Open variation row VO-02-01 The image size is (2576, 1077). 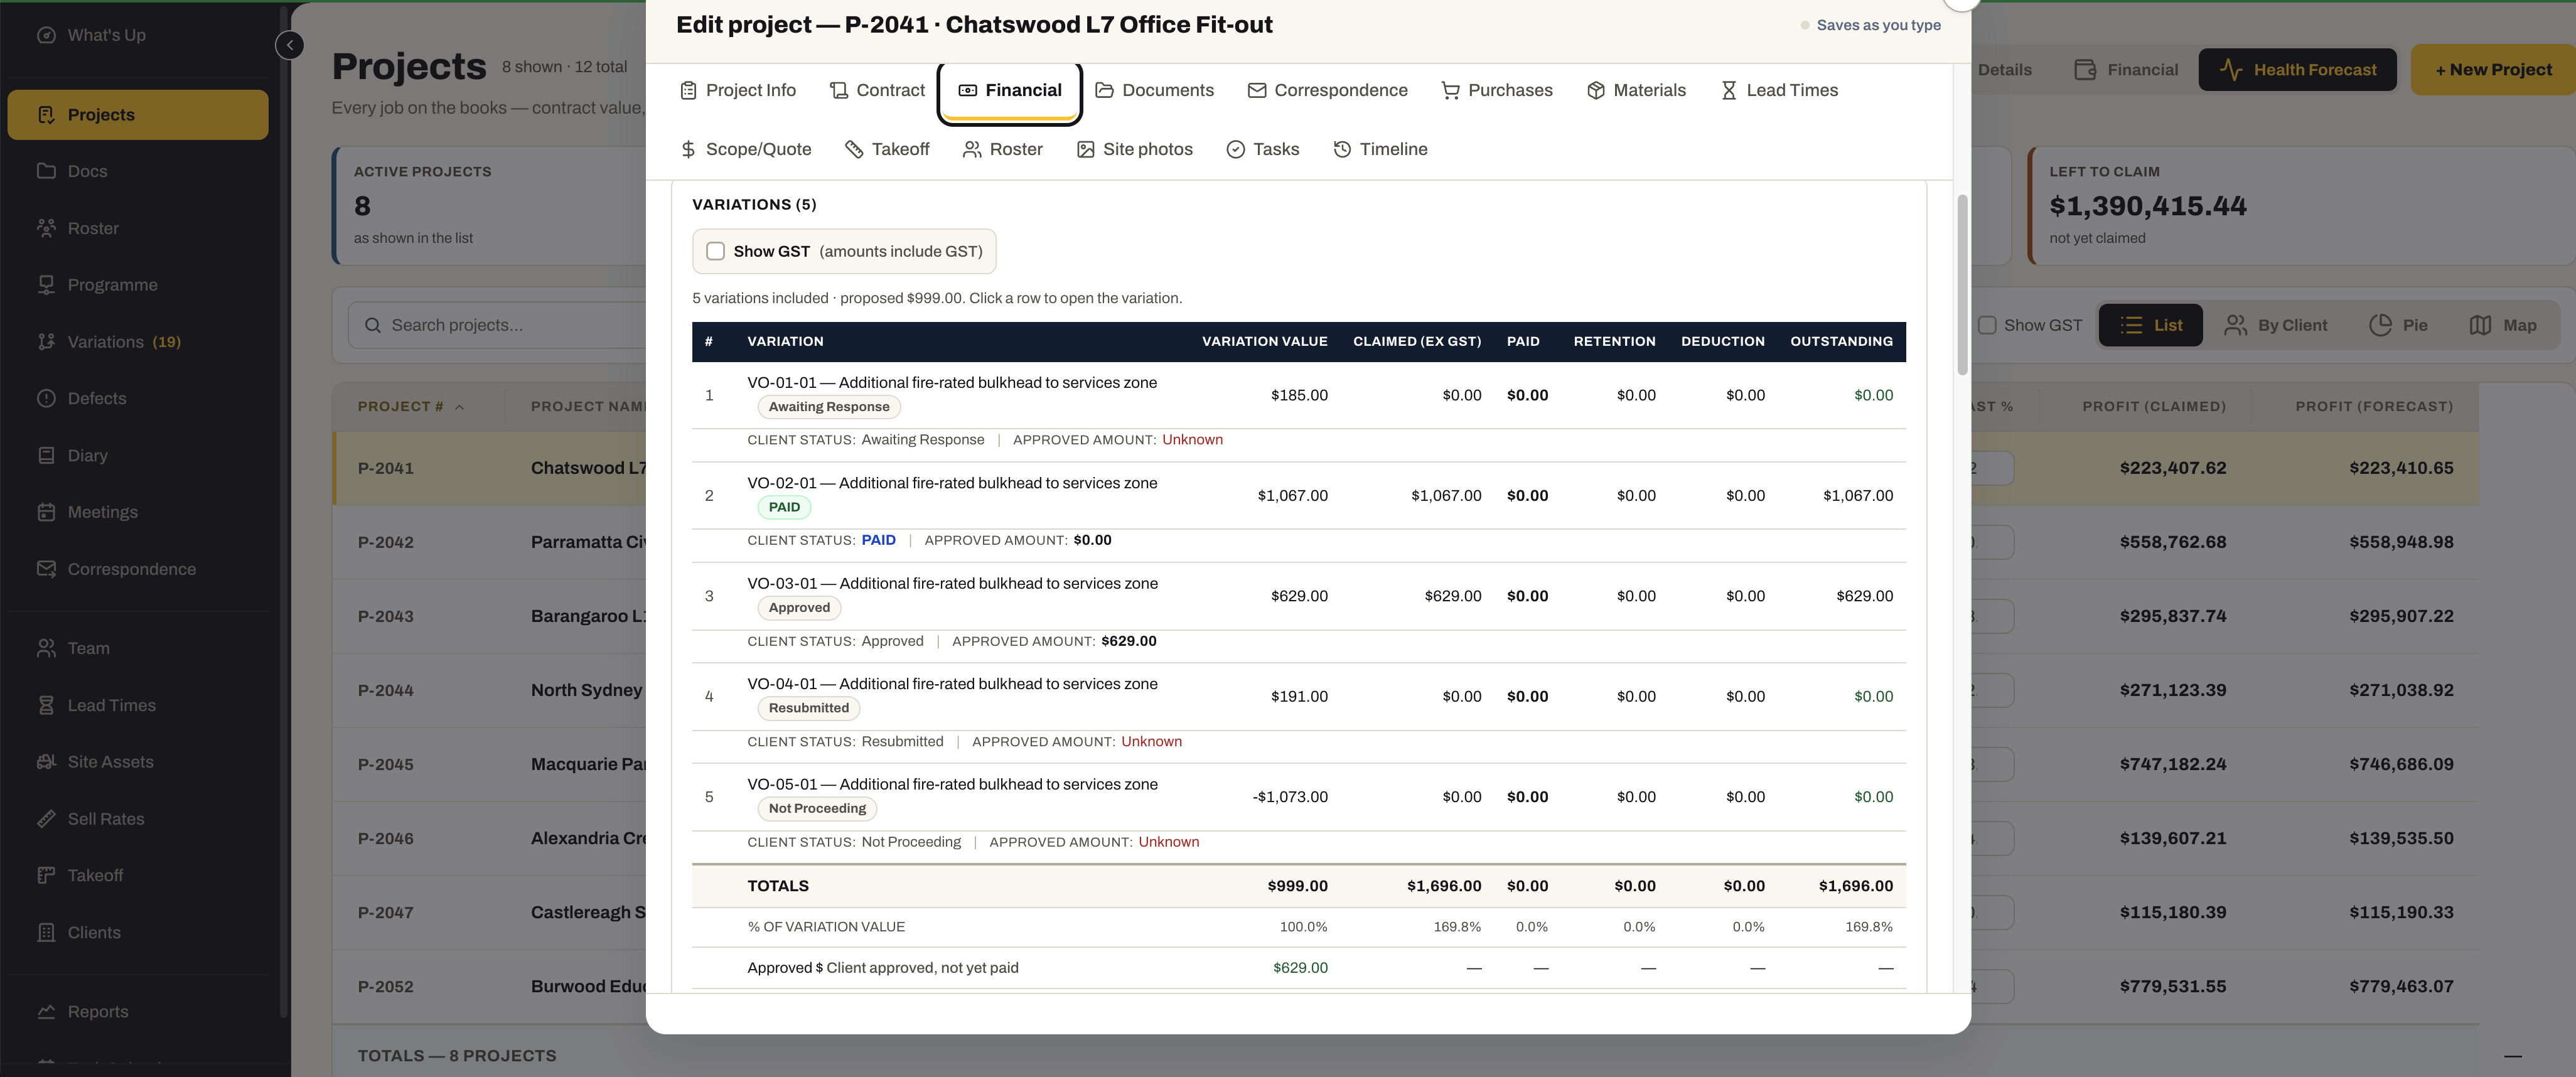tap(1298, 496)
